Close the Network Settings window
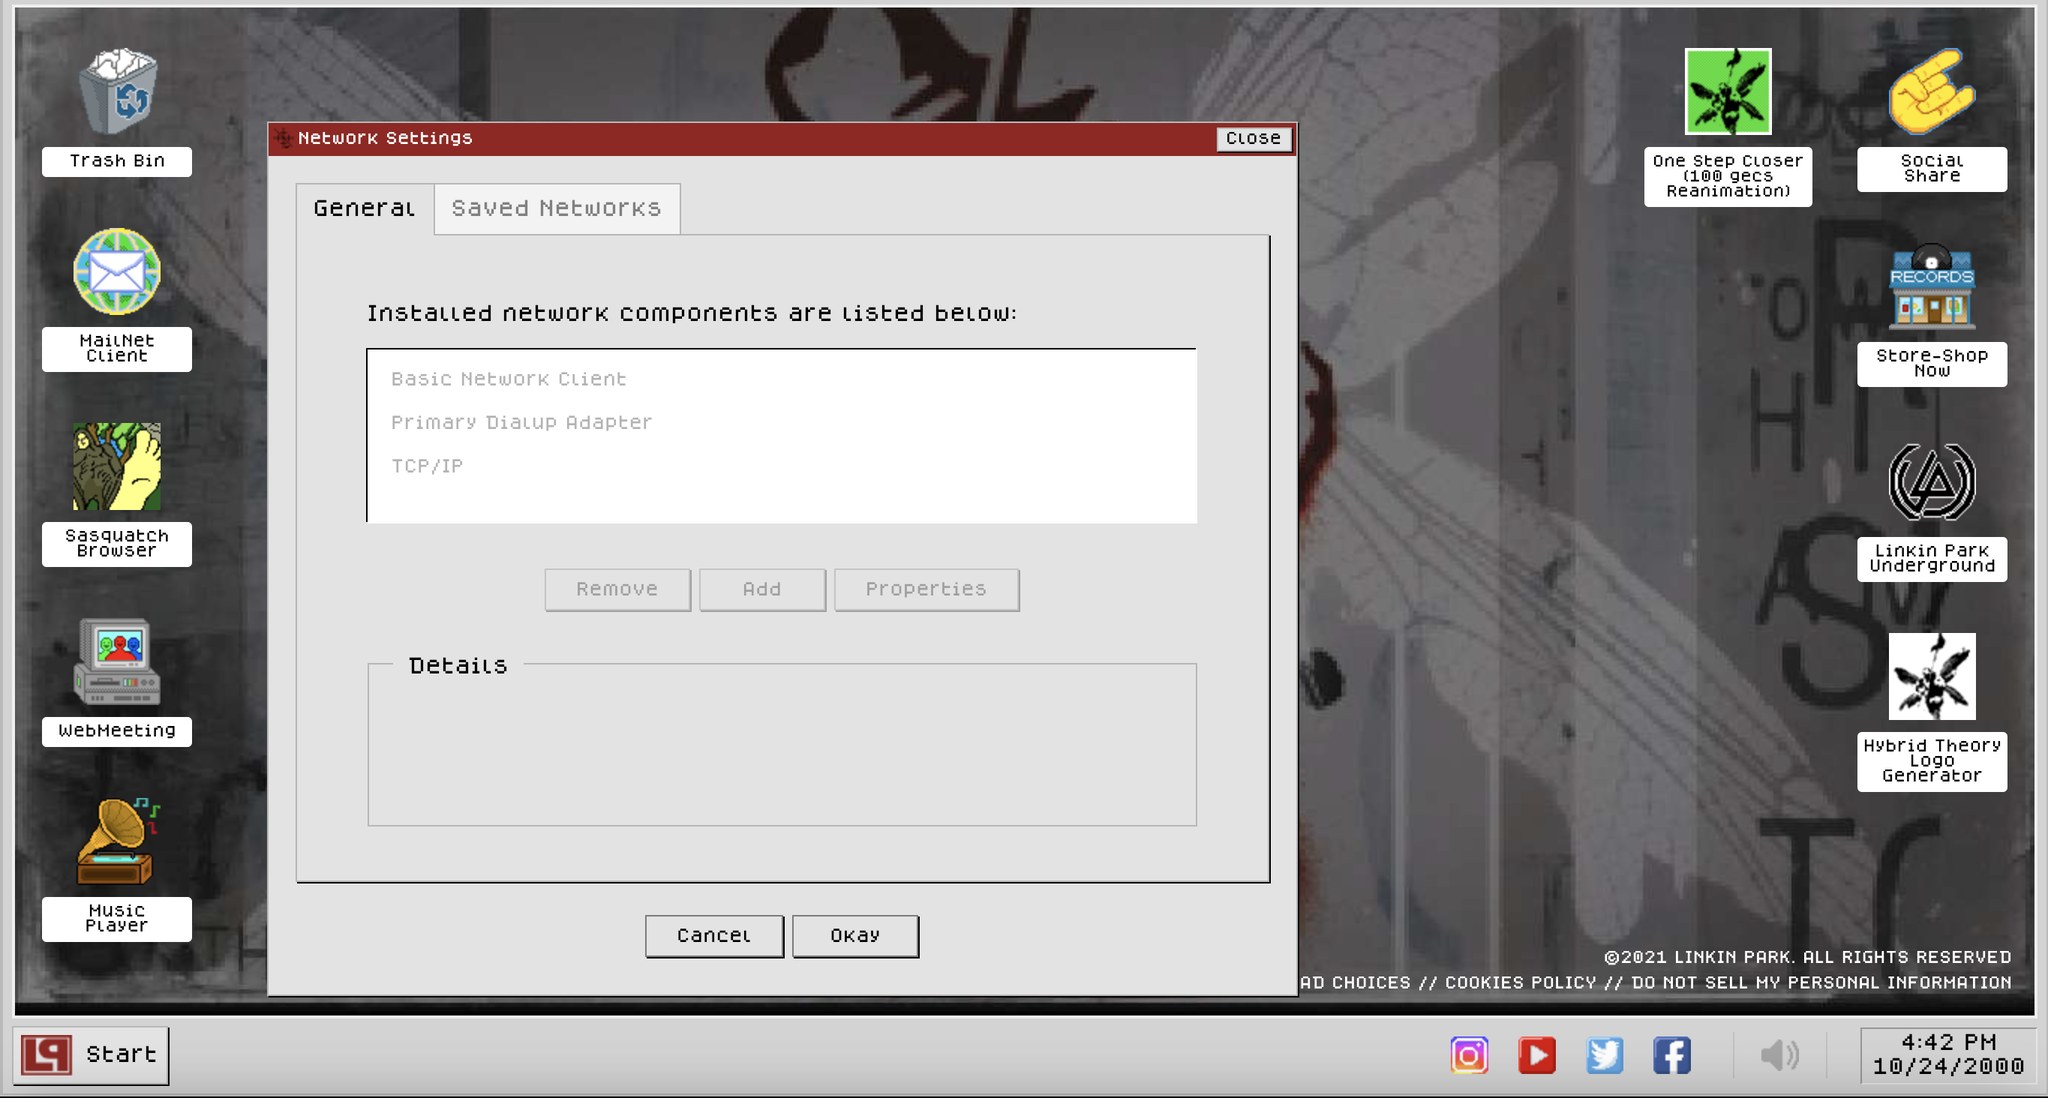Screen dimensions: 2048x1098 [x=1253, y=138]
